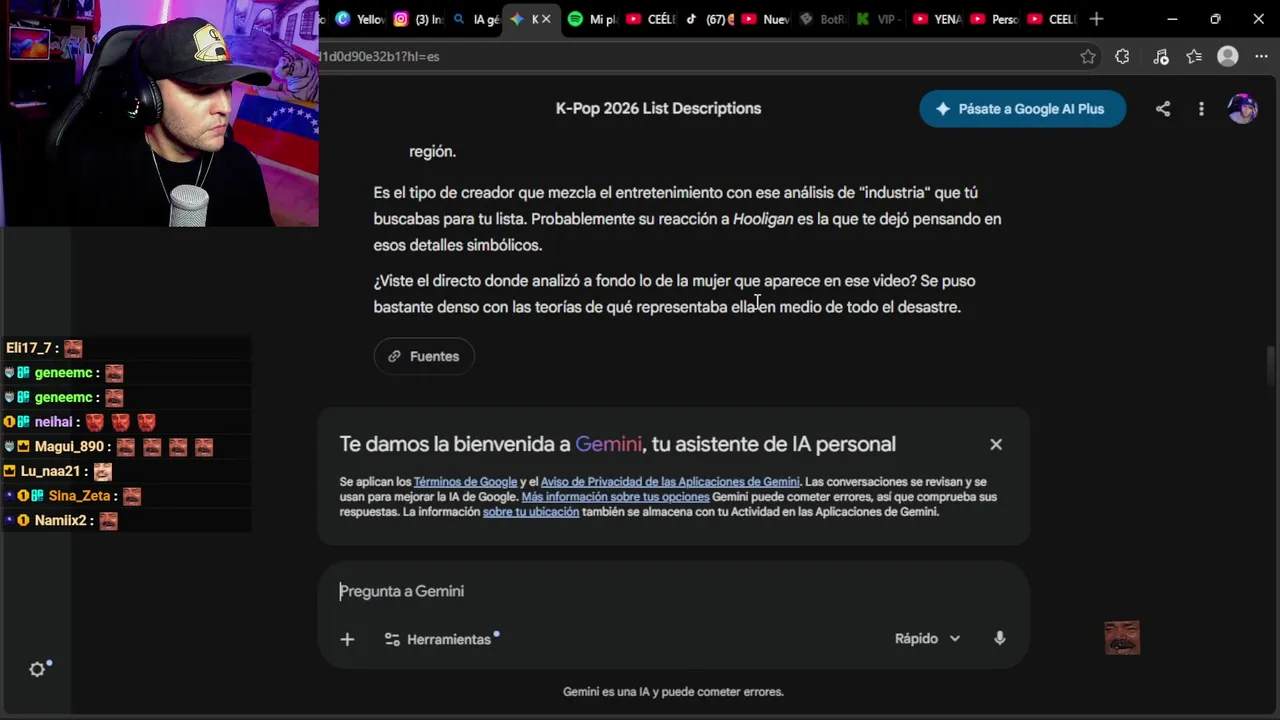Click the page vertical scrollbar thumb

tap(1271, 365)
